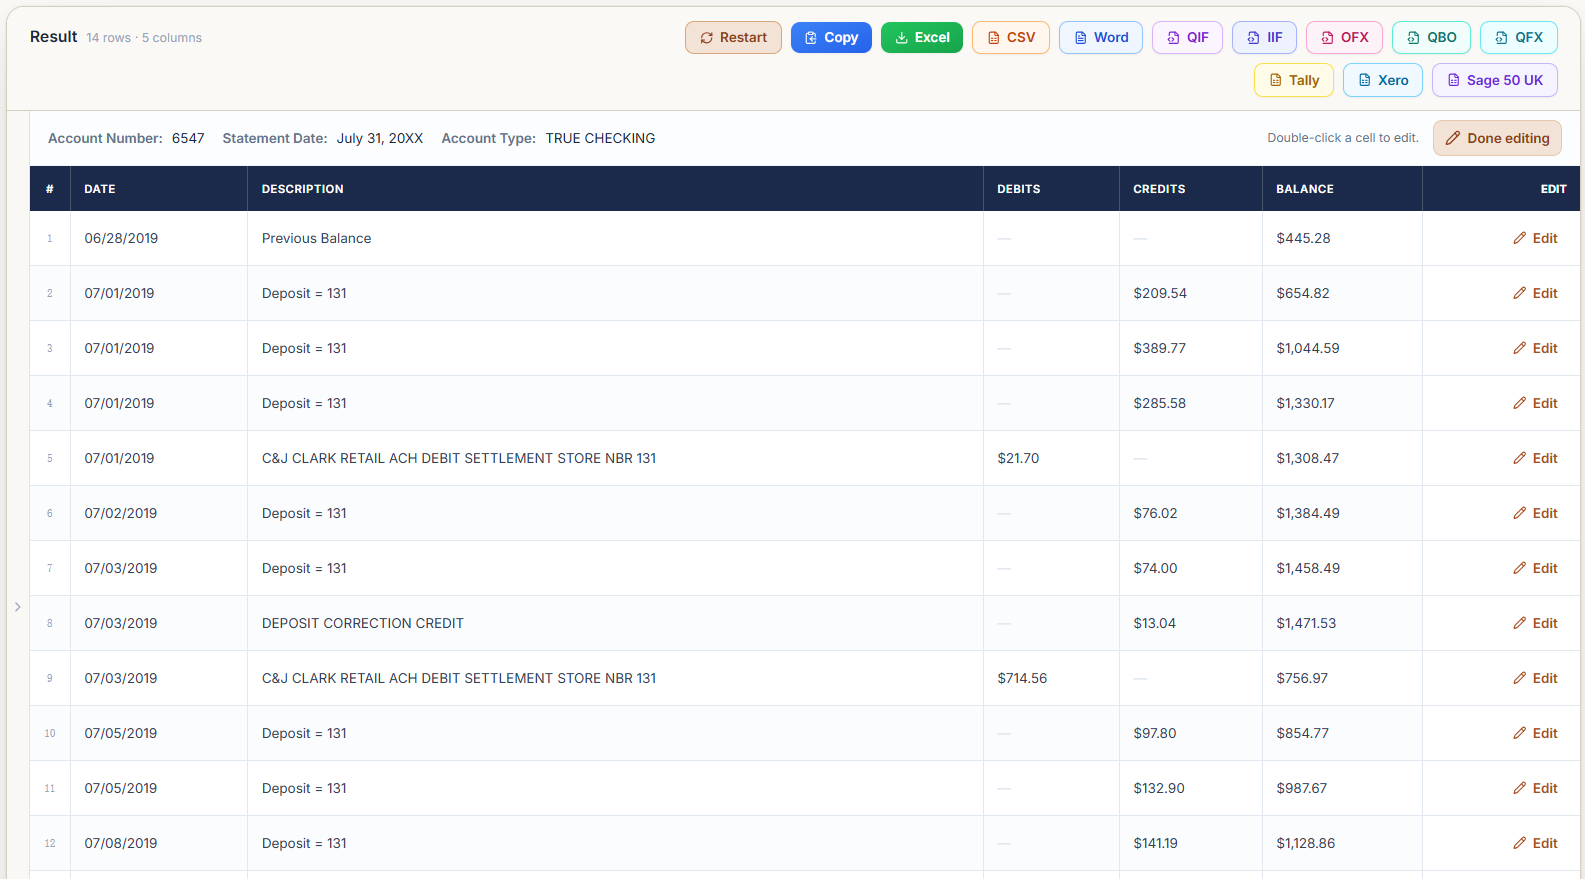Edit the row with credit $74.00
The height and width of the screenshot is (879, 1585).
coord(1535,569)
